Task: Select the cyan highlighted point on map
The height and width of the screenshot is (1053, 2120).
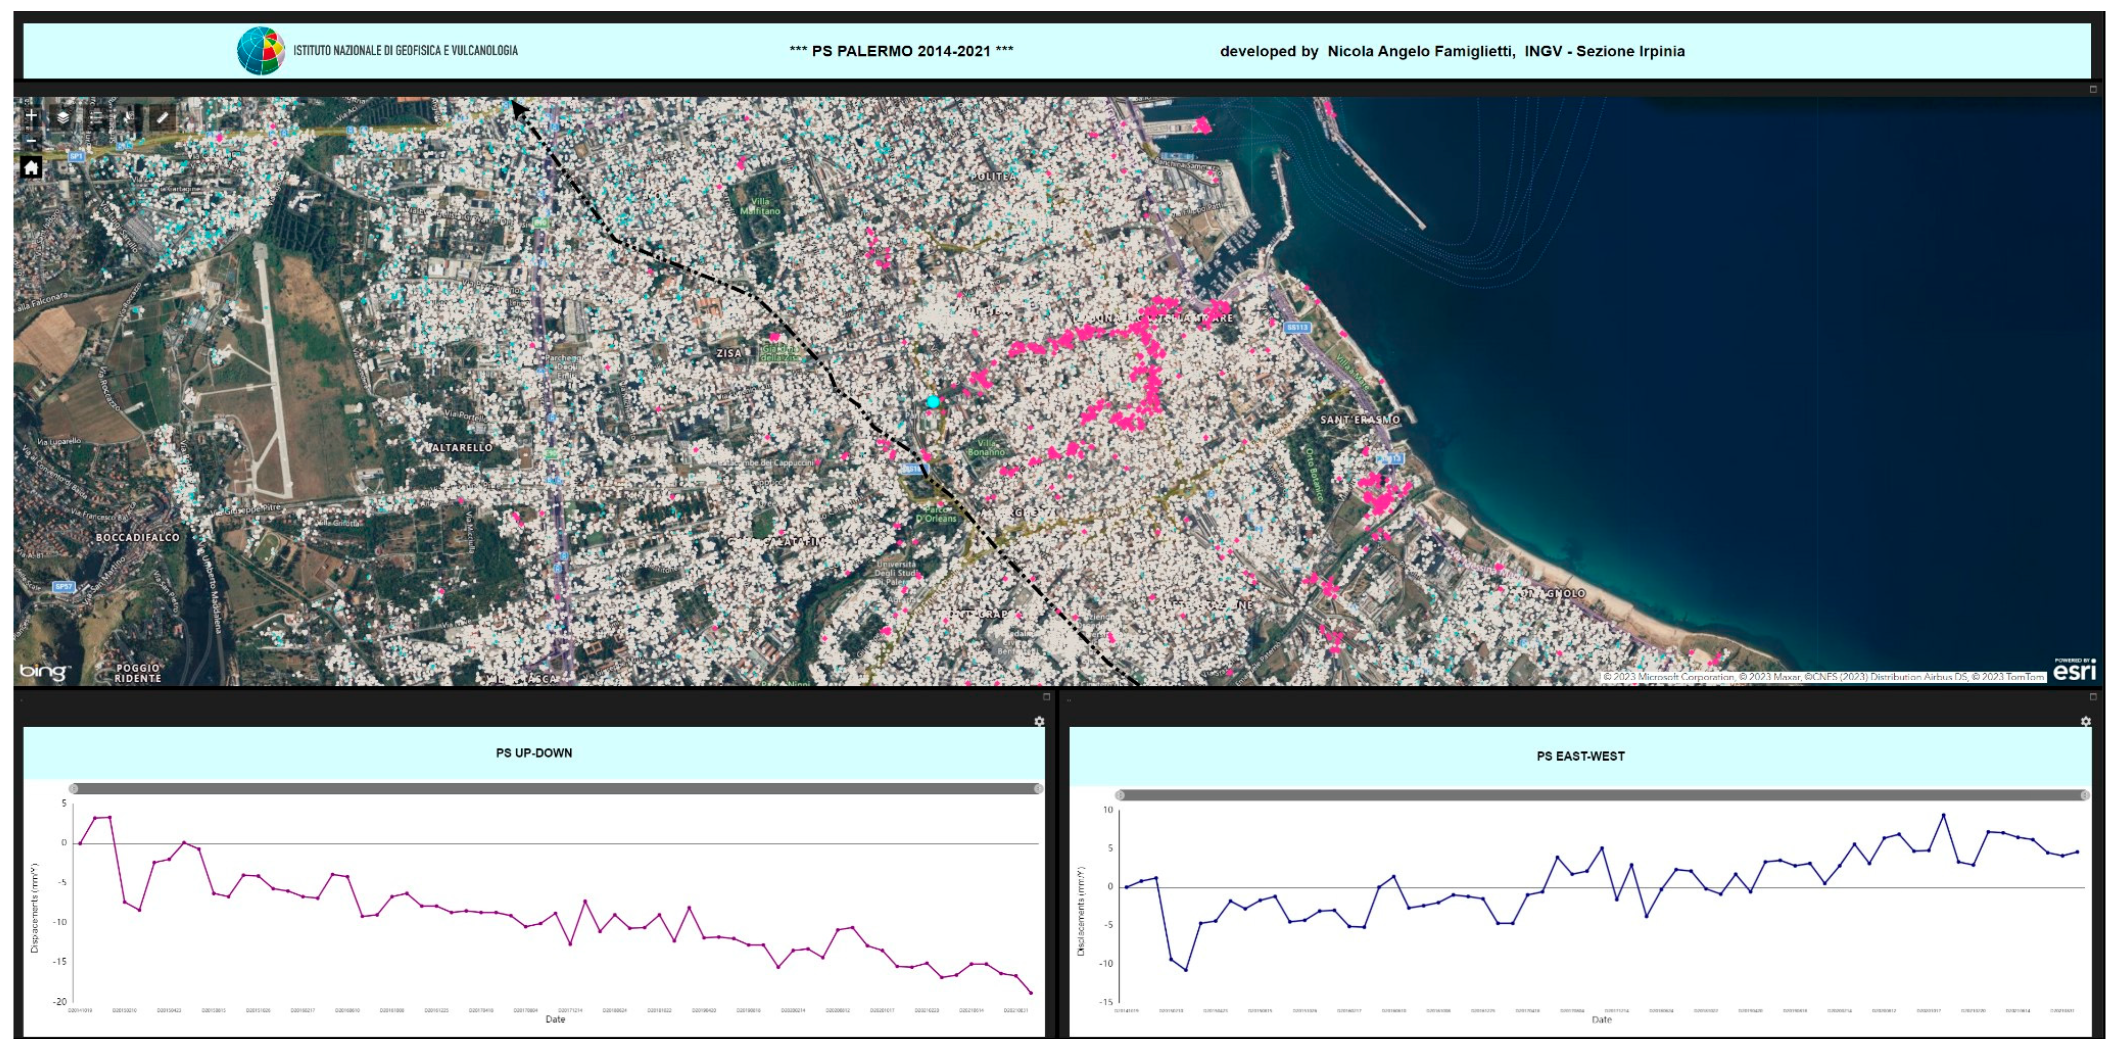Action: coord(933,401)
